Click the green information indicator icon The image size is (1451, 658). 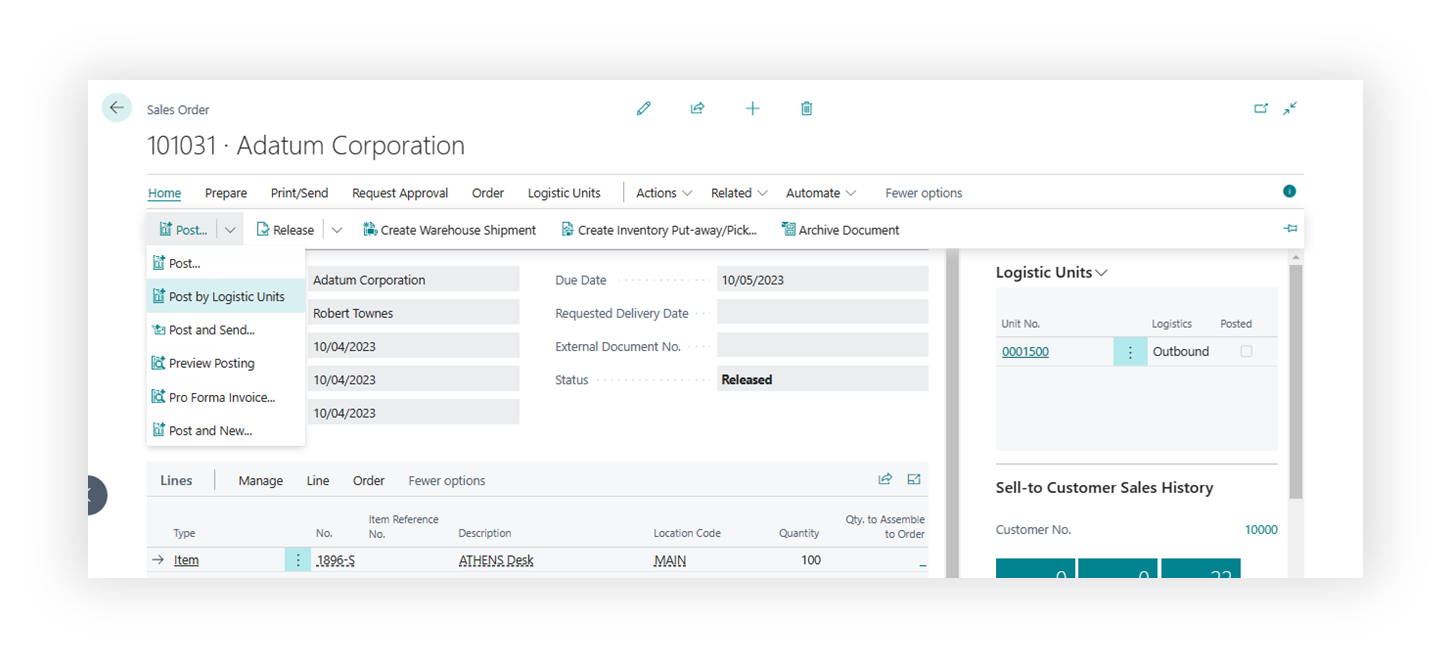[1289, 191]
